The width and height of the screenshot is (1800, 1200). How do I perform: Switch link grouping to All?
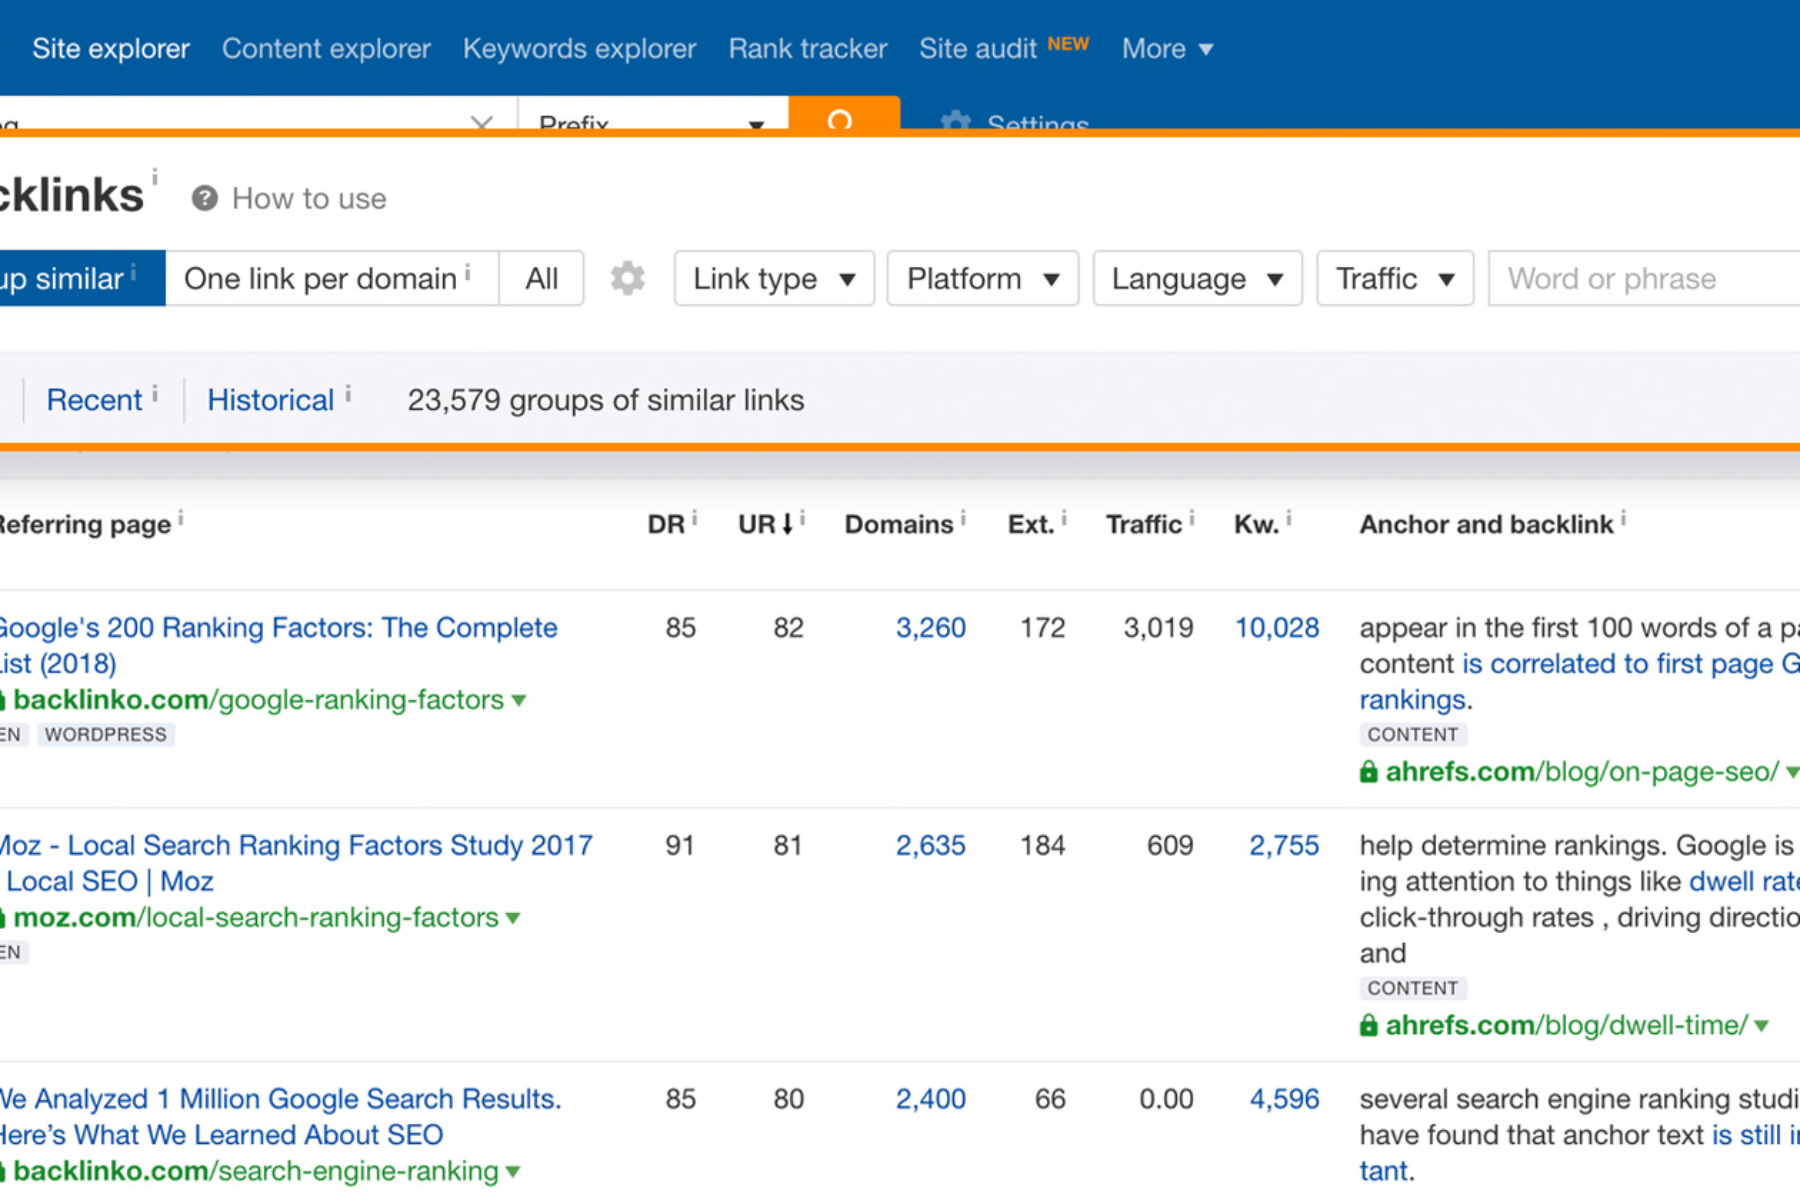click(x=541, y=278)
